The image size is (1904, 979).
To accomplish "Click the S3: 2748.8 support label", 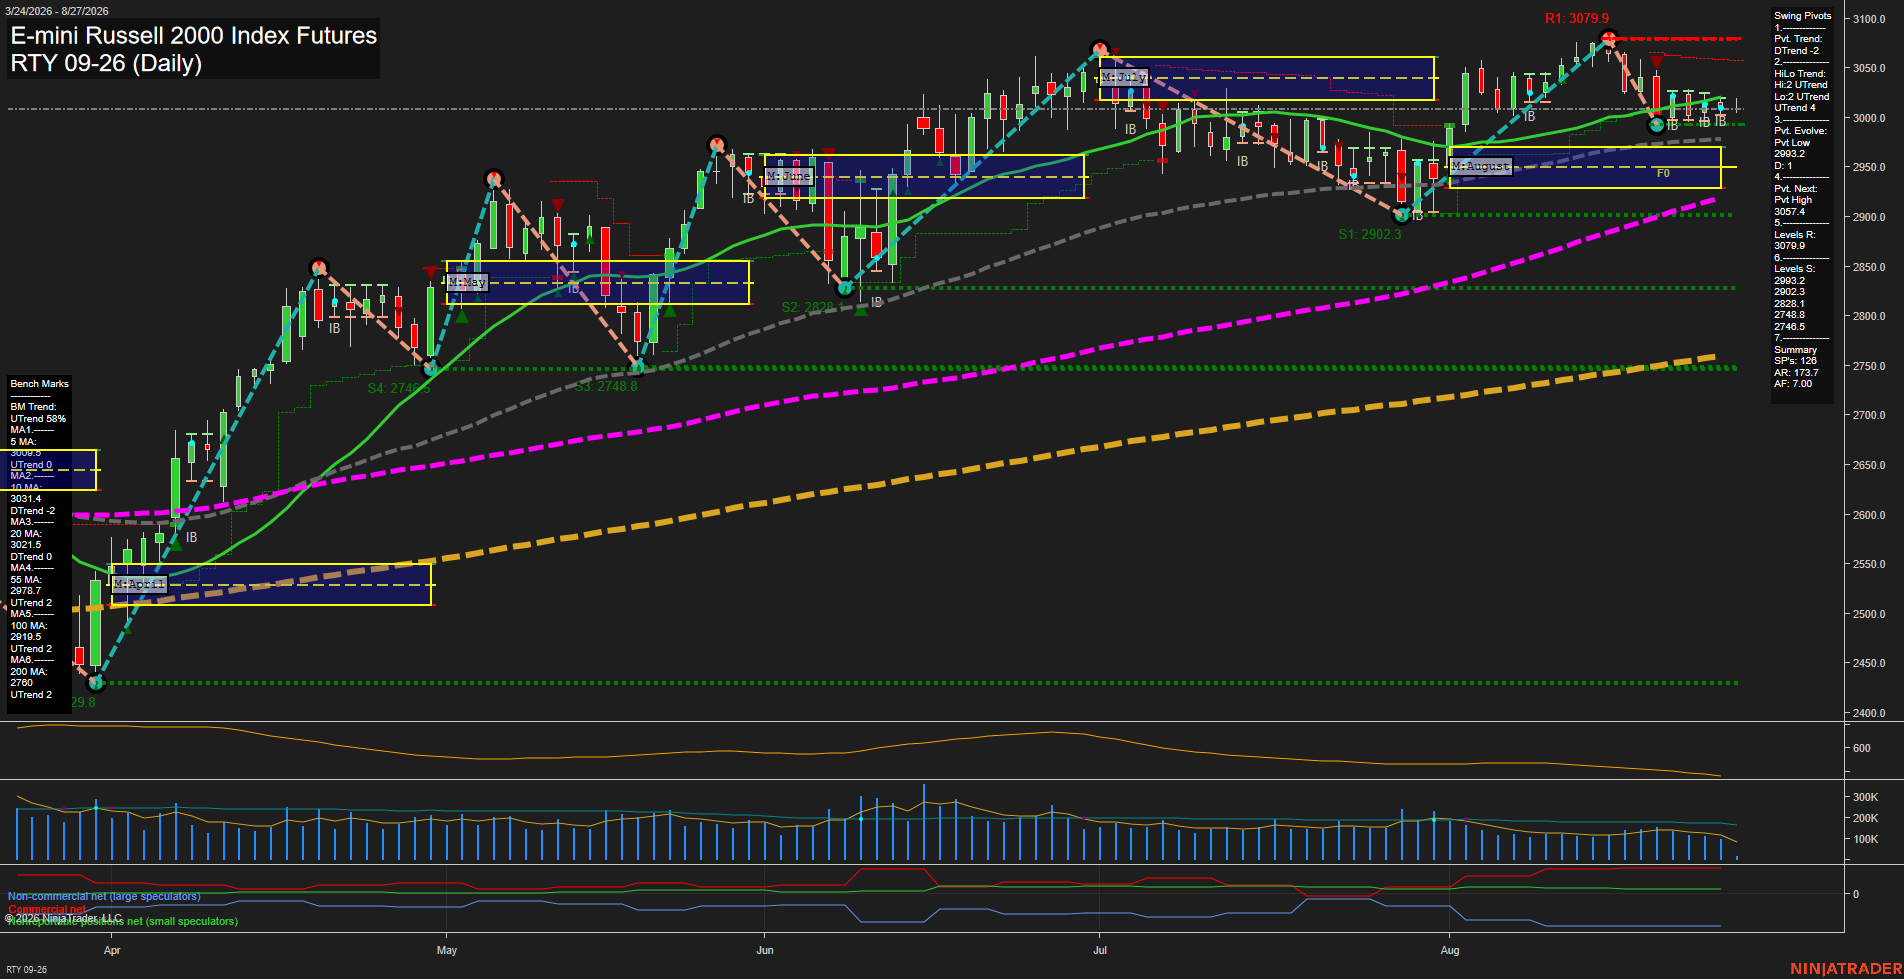I will click(606, 386).
